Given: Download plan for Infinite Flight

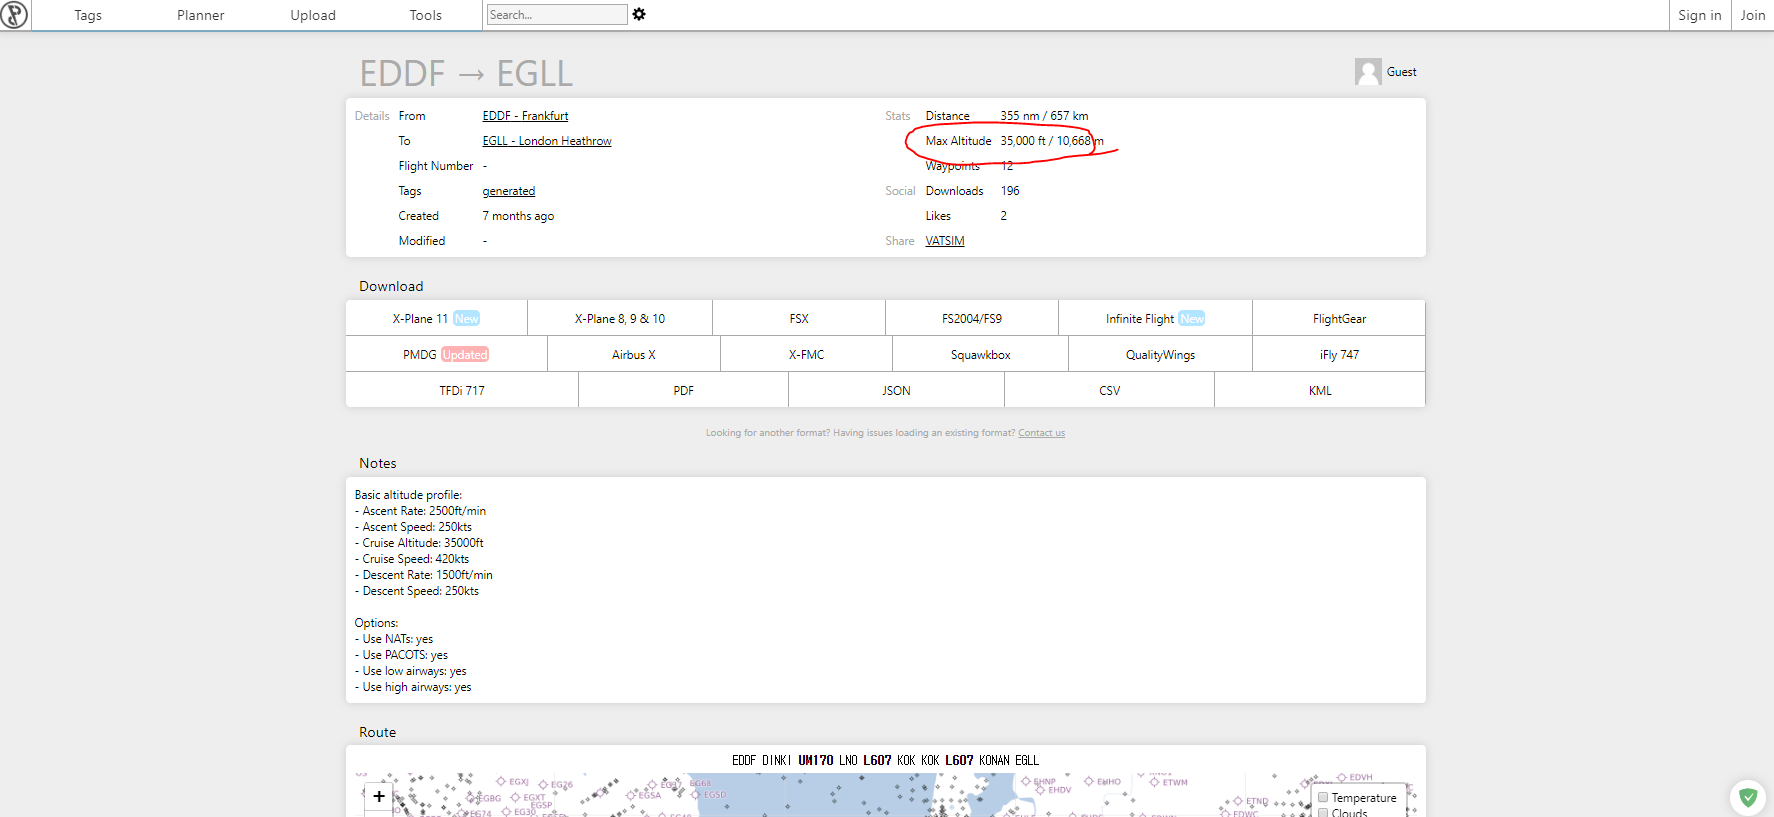Looking at the screenshot, I should tap(1155, 318).
